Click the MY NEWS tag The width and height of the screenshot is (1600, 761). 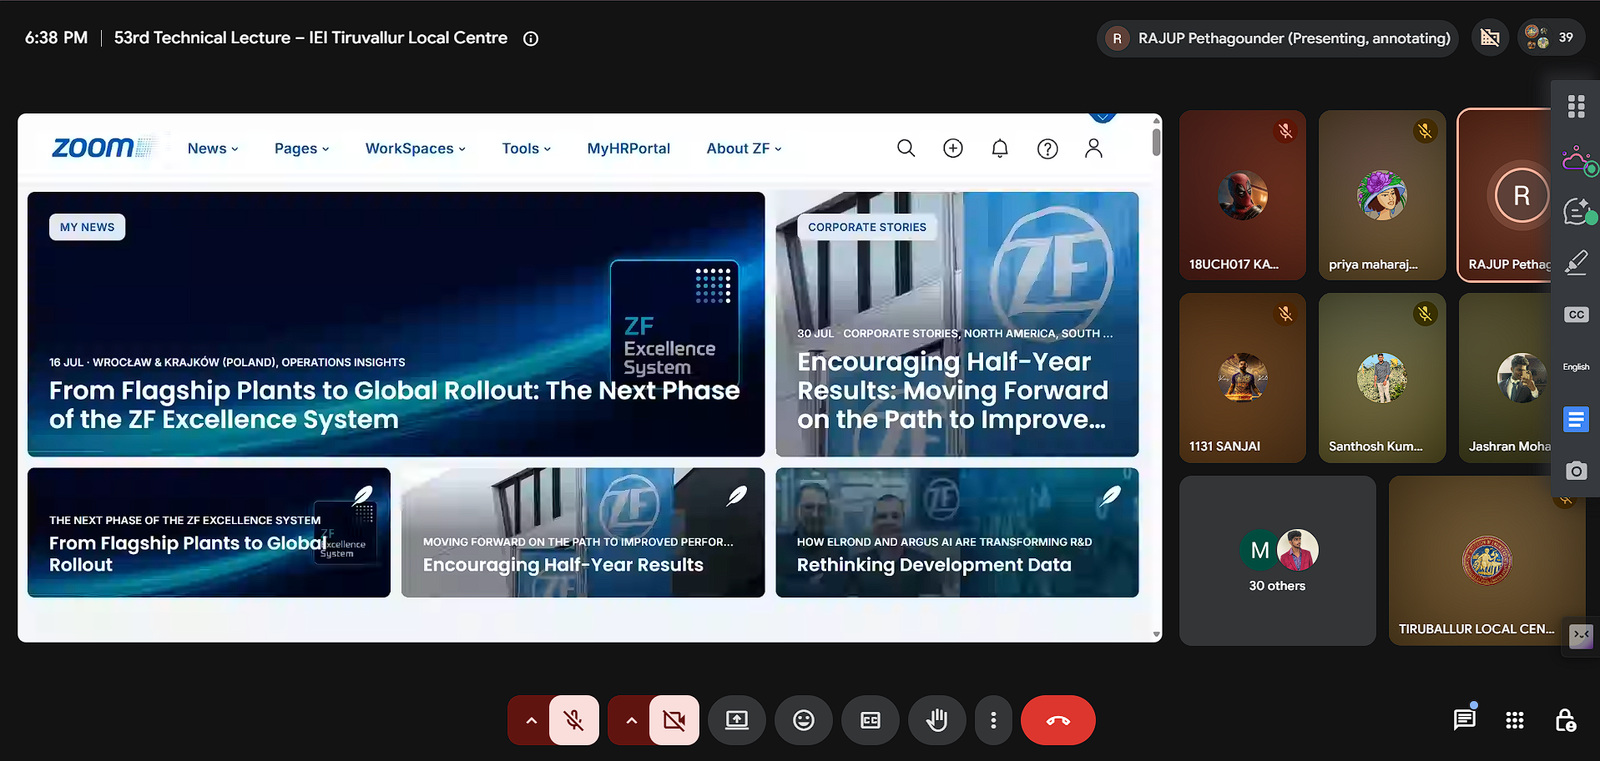(87, 227)
